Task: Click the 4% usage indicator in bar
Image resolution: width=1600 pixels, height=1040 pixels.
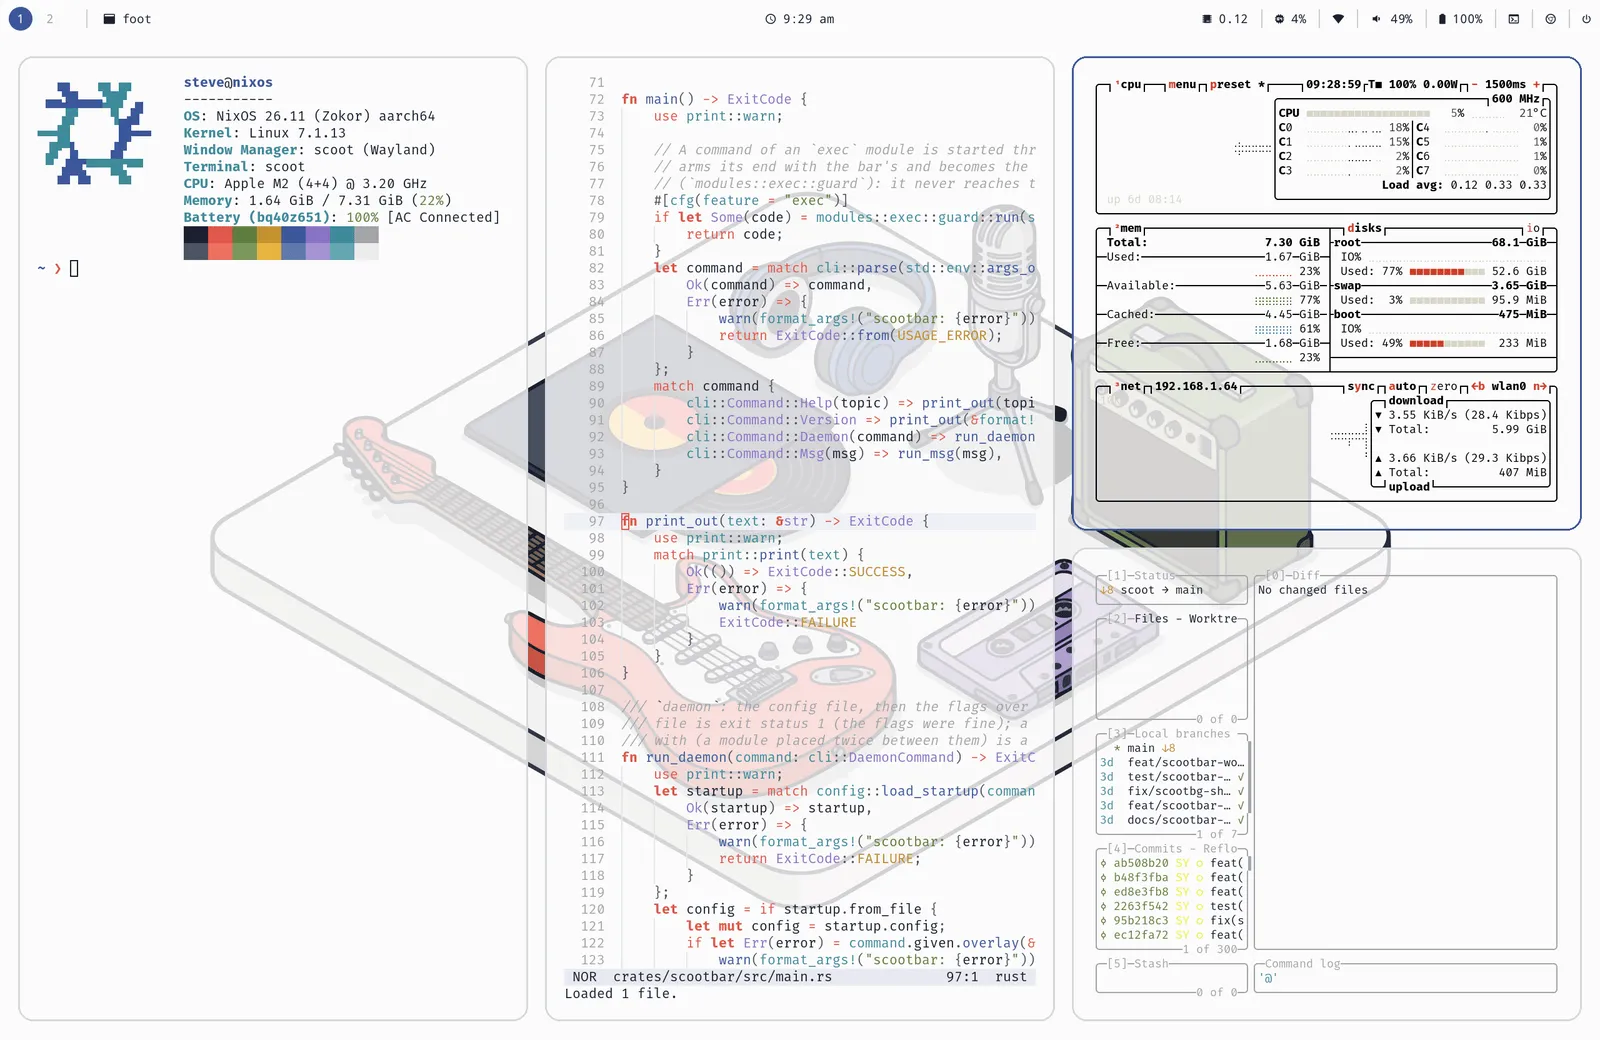Action: tap(1290, 19)
